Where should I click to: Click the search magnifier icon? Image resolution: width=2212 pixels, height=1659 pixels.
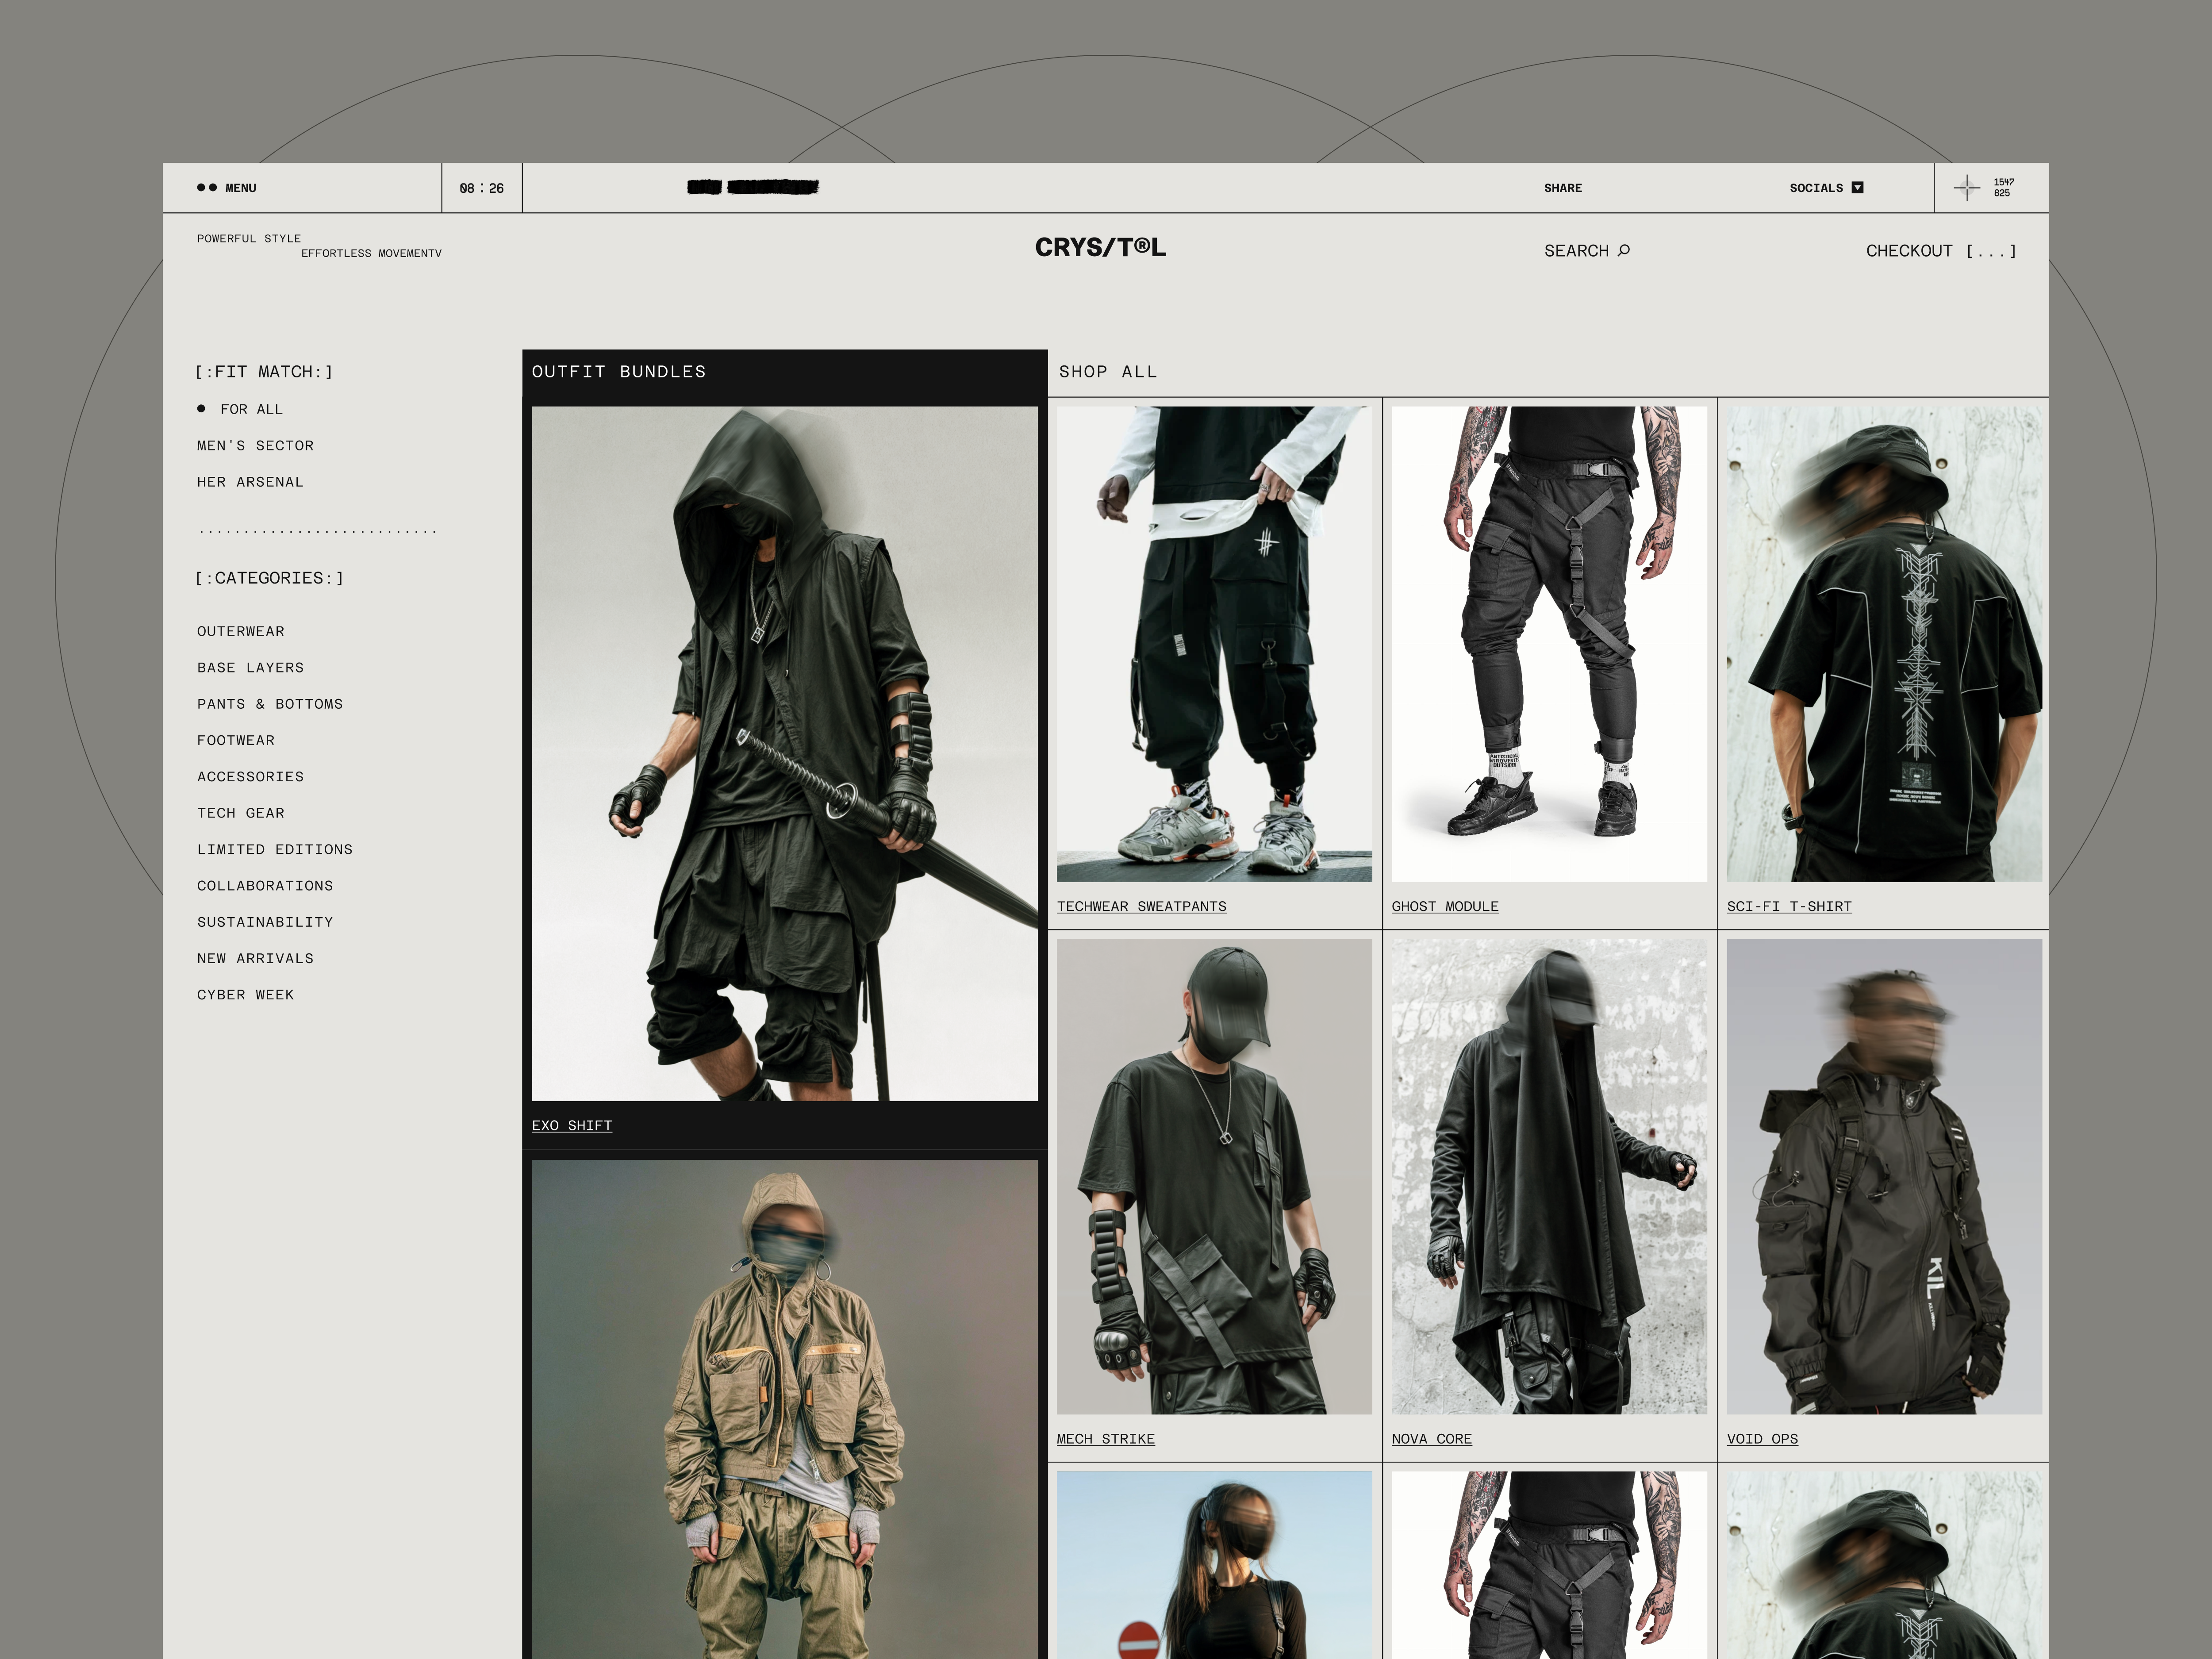[x=1624, y=250]
